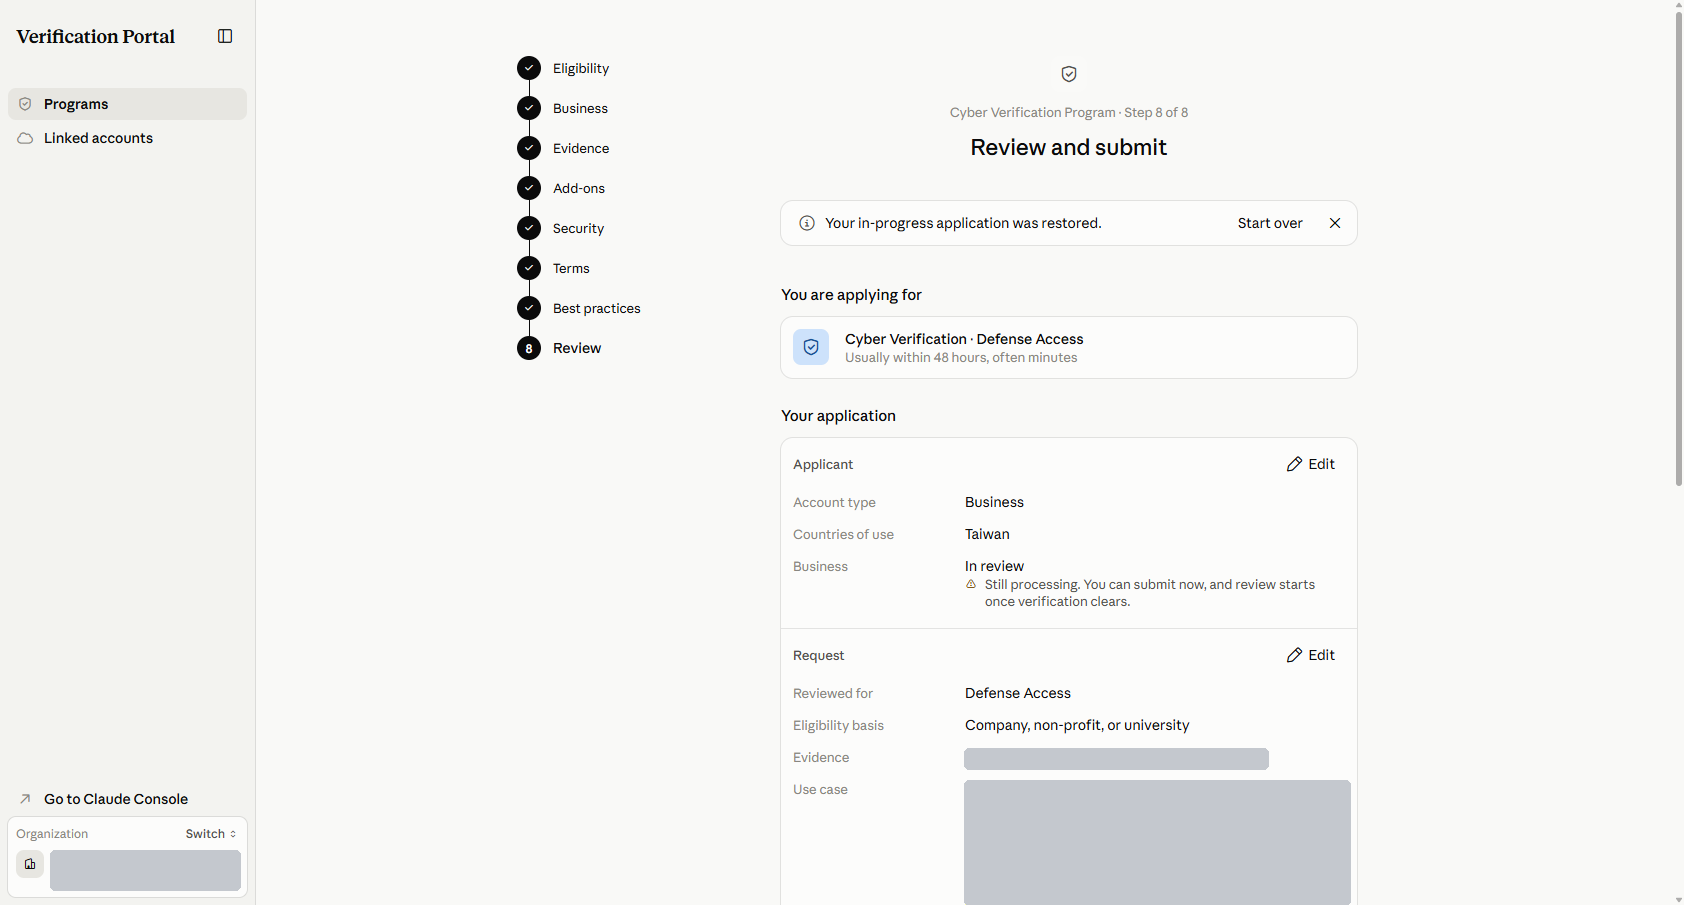Viewport: 1684px width, 905px height.
Task: Click the step 8 Review number circle
Action: [x=529, y=348]
